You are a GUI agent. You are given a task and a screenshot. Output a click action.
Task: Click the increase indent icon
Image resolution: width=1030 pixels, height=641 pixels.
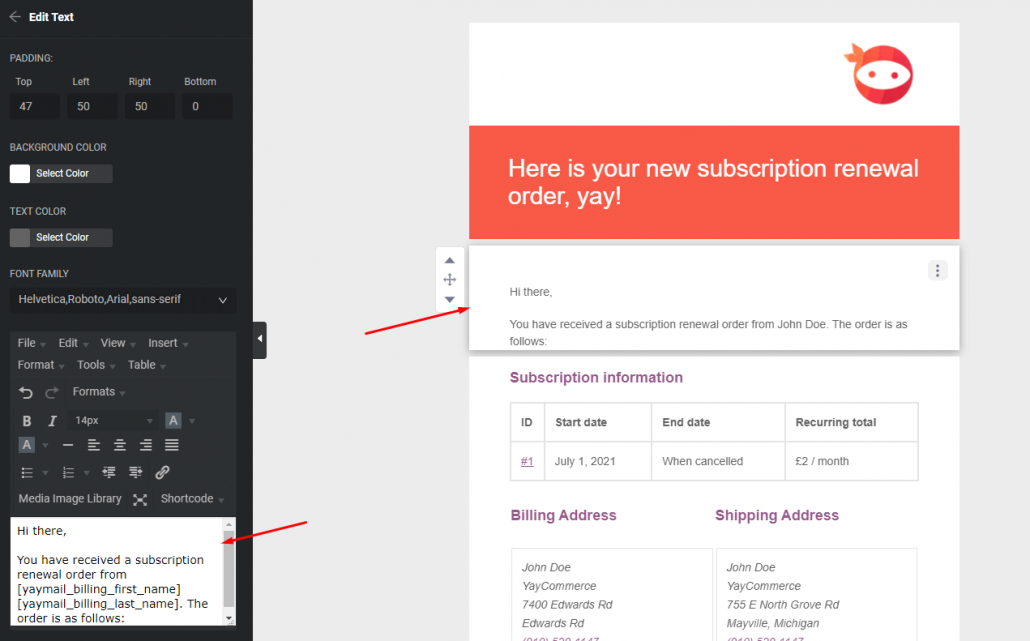[x=135, y=472]
